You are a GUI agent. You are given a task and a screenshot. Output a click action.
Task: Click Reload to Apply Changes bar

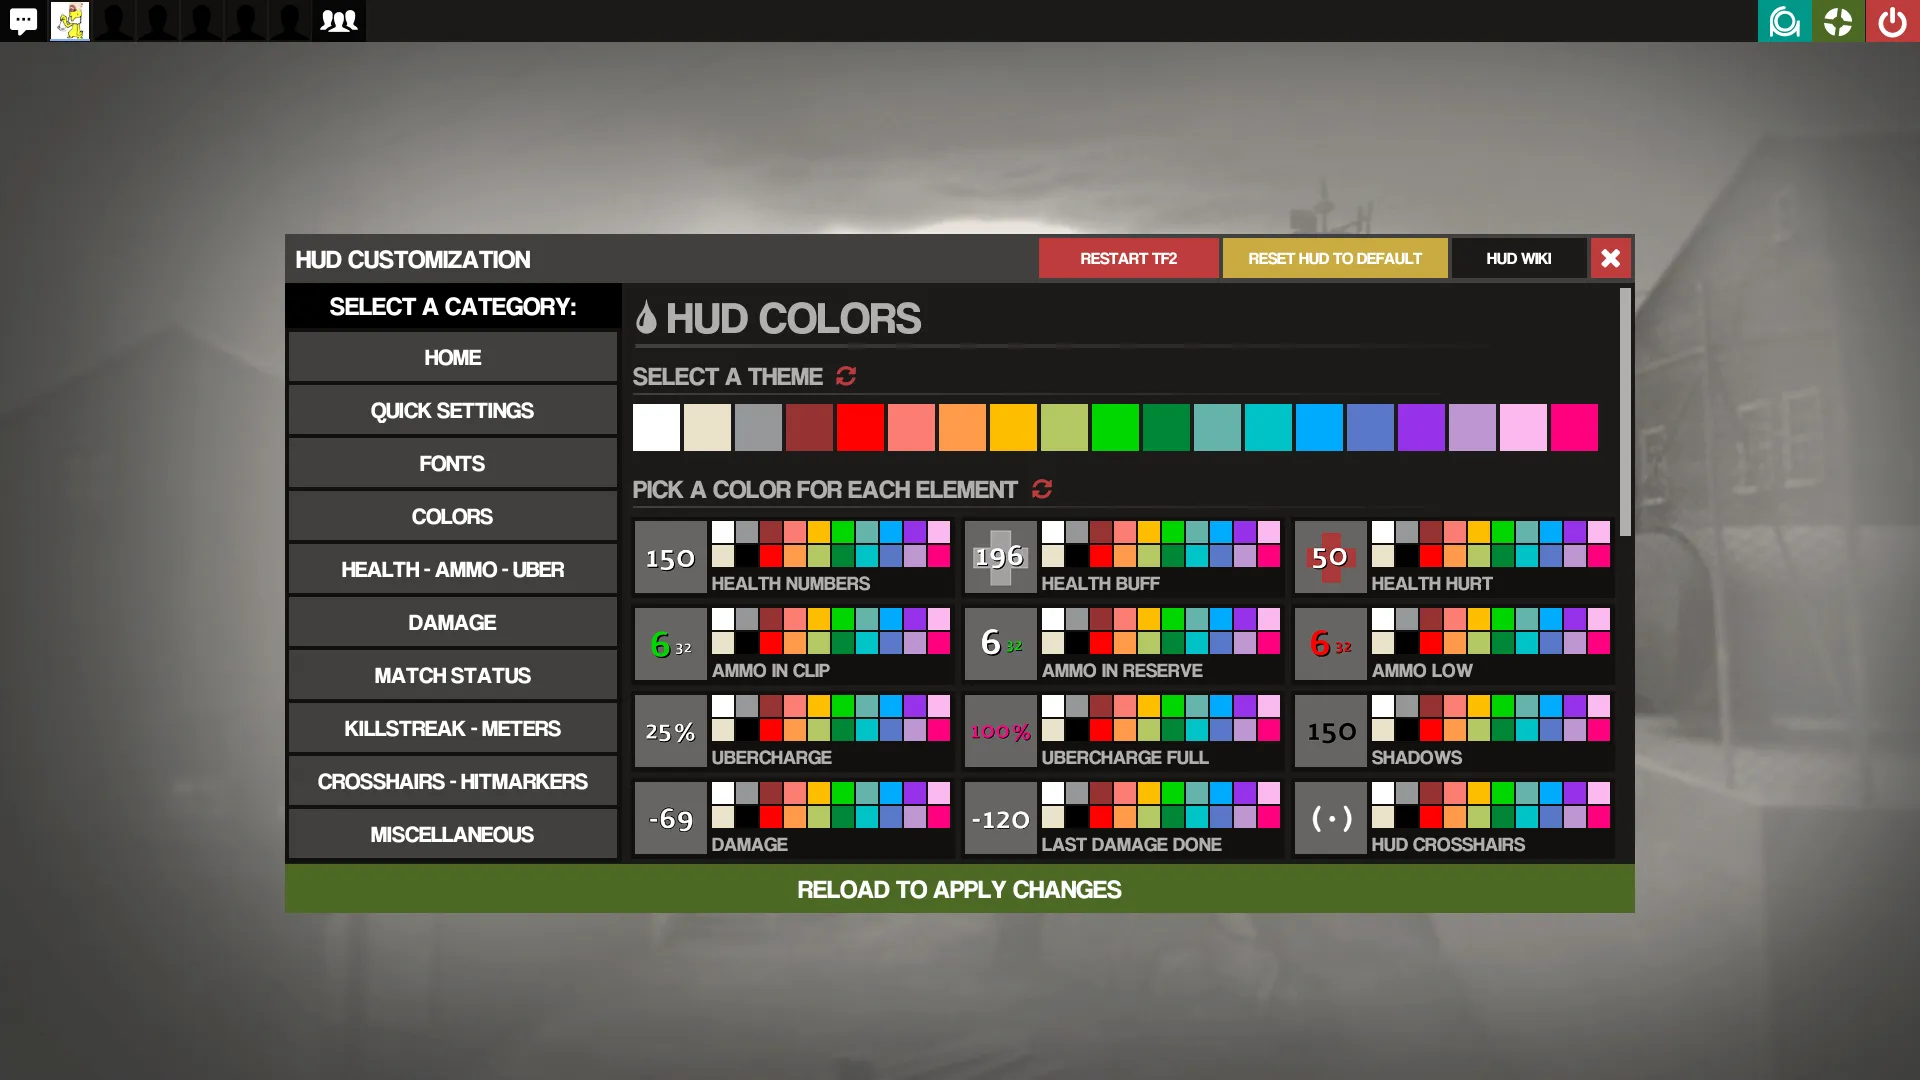point(959,889)
